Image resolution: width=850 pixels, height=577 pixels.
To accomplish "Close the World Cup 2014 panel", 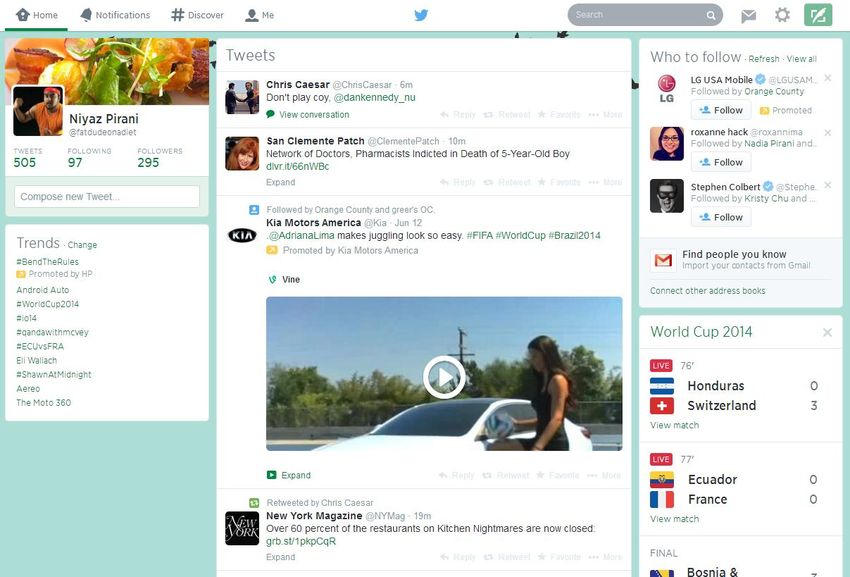I will pos(827,332).
